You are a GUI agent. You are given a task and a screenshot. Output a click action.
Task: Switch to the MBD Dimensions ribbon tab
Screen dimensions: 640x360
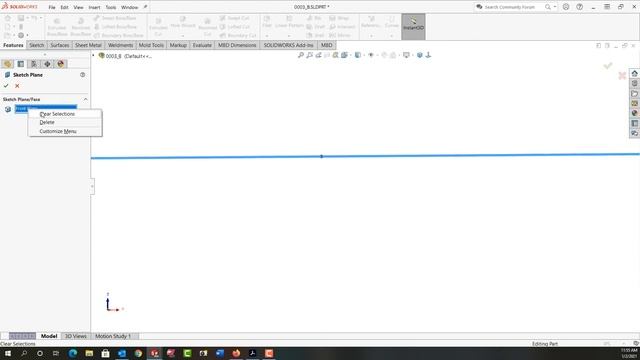pos(237,45)
